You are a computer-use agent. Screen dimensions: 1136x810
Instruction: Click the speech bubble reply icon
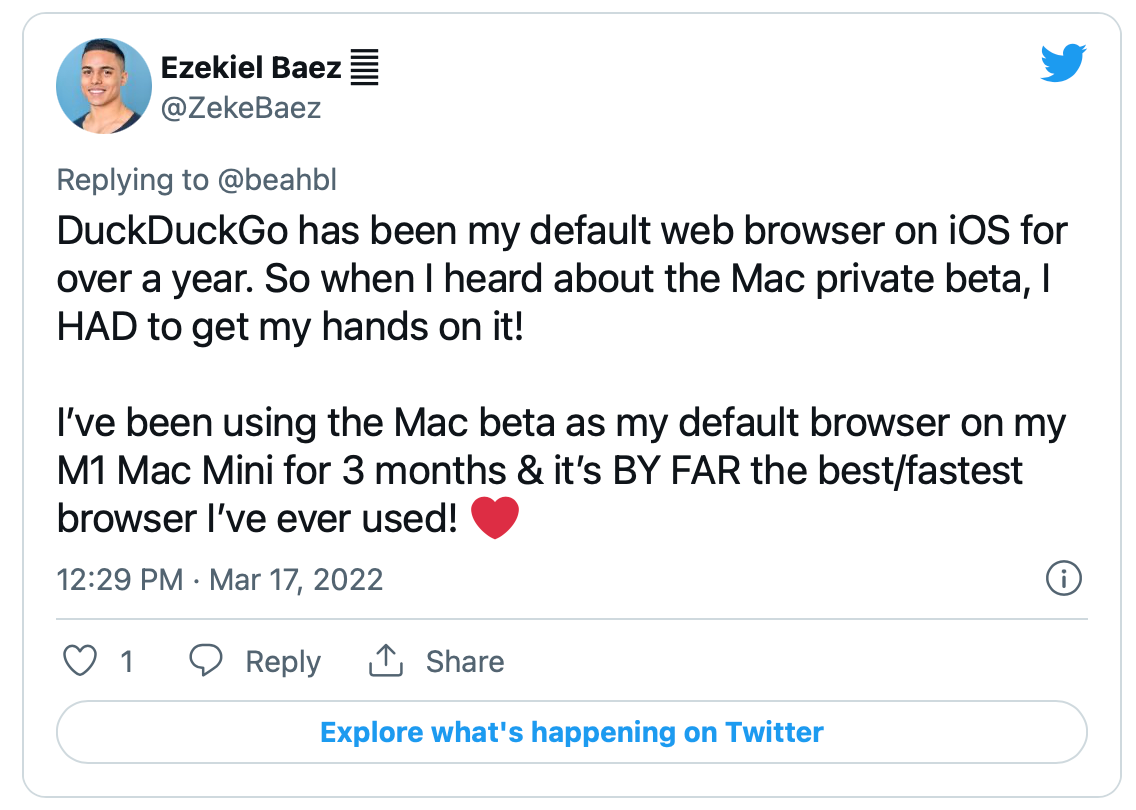click(x=206, y=660)
